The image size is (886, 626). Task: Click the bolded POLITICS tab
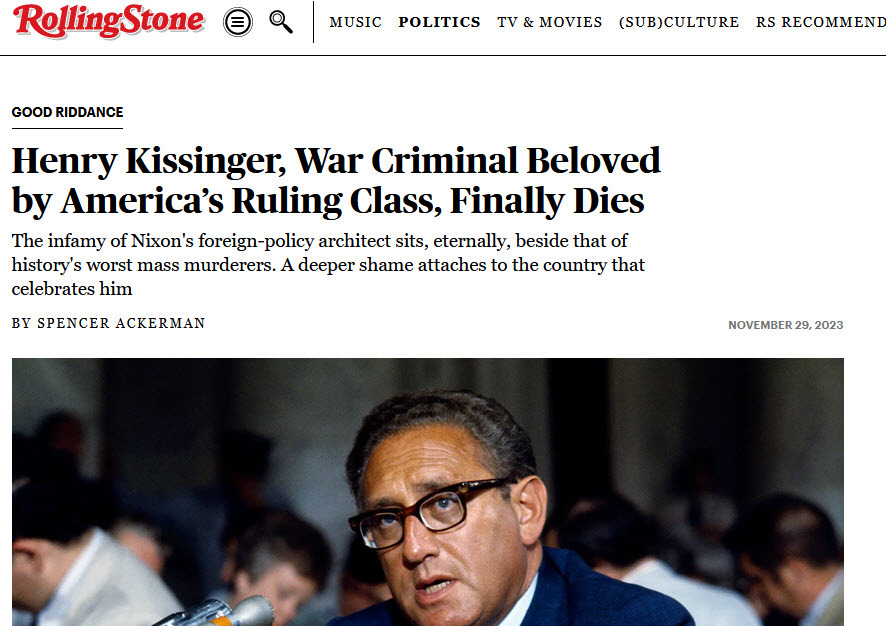tap(439, 22)
